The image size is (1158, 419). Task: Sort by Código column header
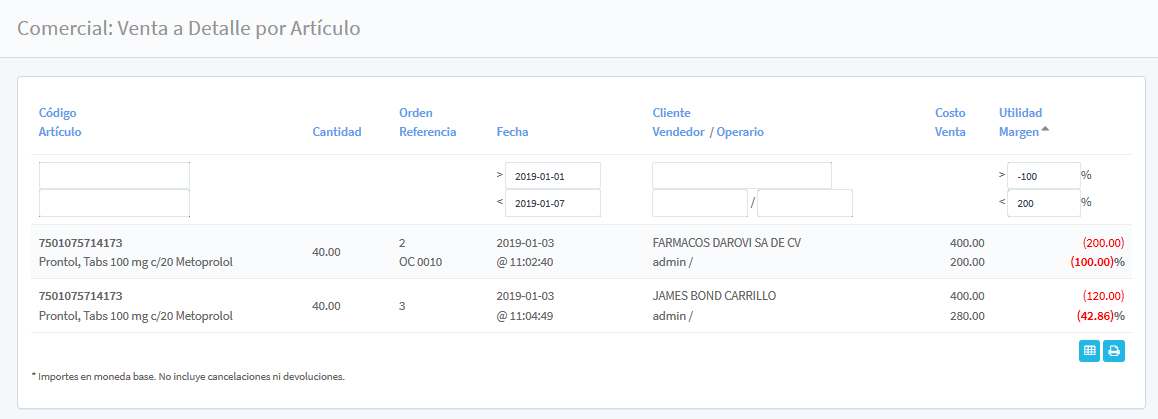57,113
